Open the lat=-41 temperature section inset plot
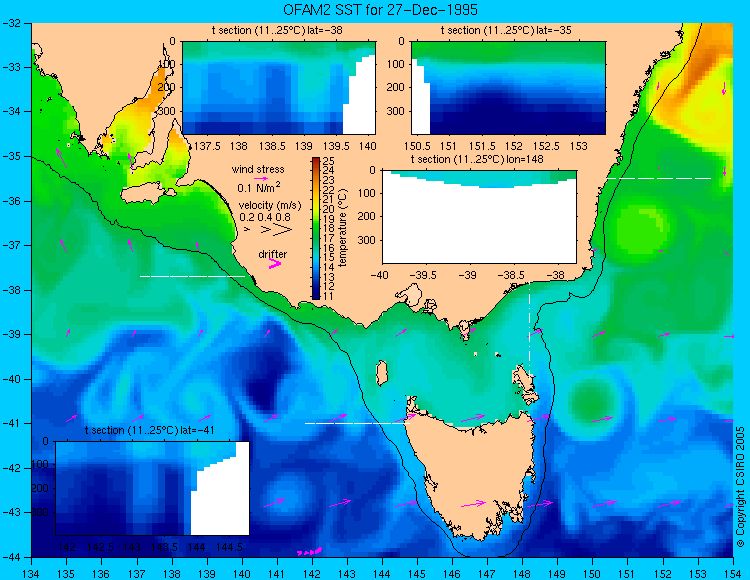The width and height of the screenshot is (750, 580). click(x=153, y=488)
